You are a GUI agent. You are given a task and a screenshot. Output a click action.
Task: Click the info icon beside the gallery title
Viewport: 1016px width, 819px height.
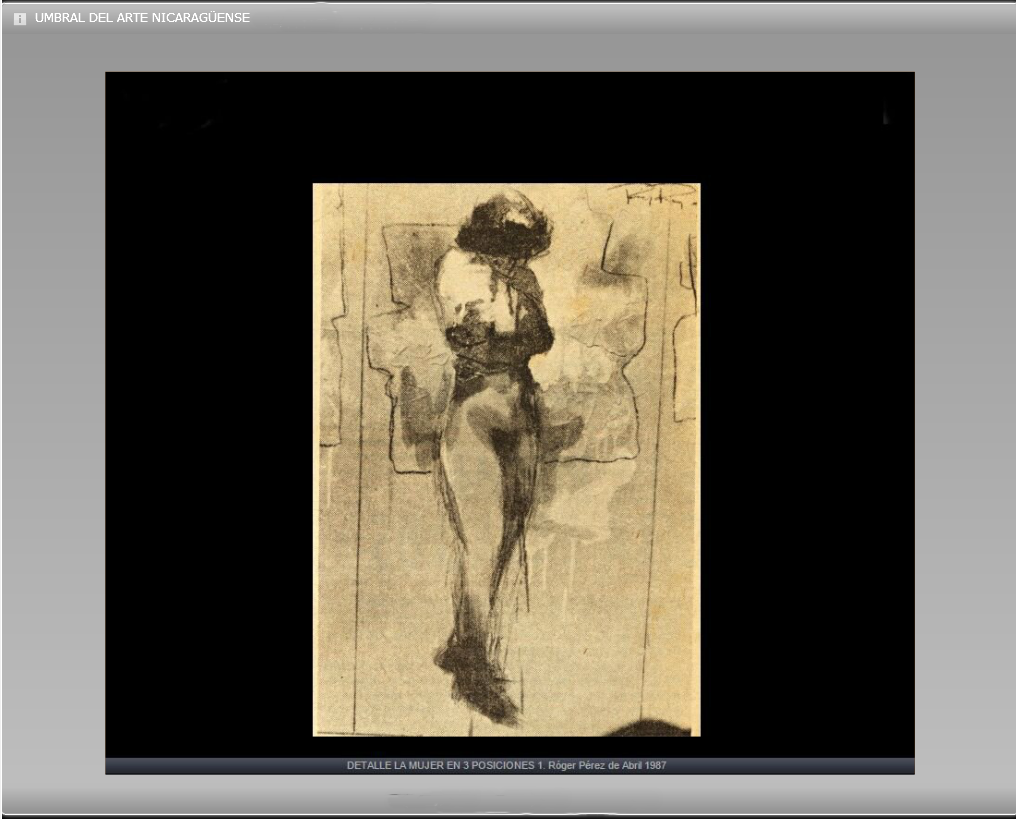[x=20, y=19]
